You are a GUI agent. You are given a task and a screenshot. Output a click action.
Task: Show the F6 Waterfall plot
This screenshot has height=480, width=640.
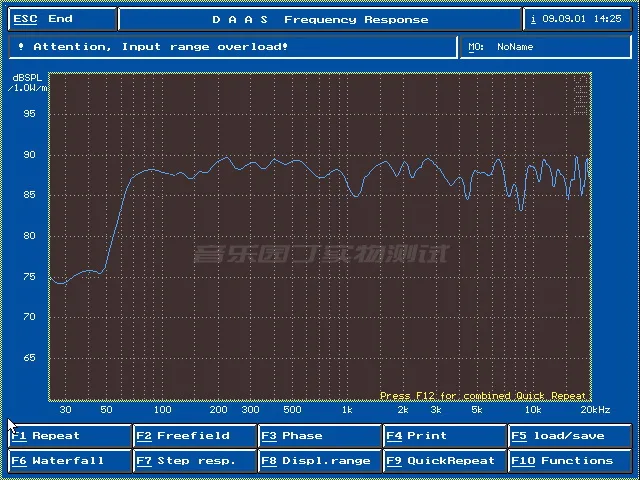(x=69, y=461)
